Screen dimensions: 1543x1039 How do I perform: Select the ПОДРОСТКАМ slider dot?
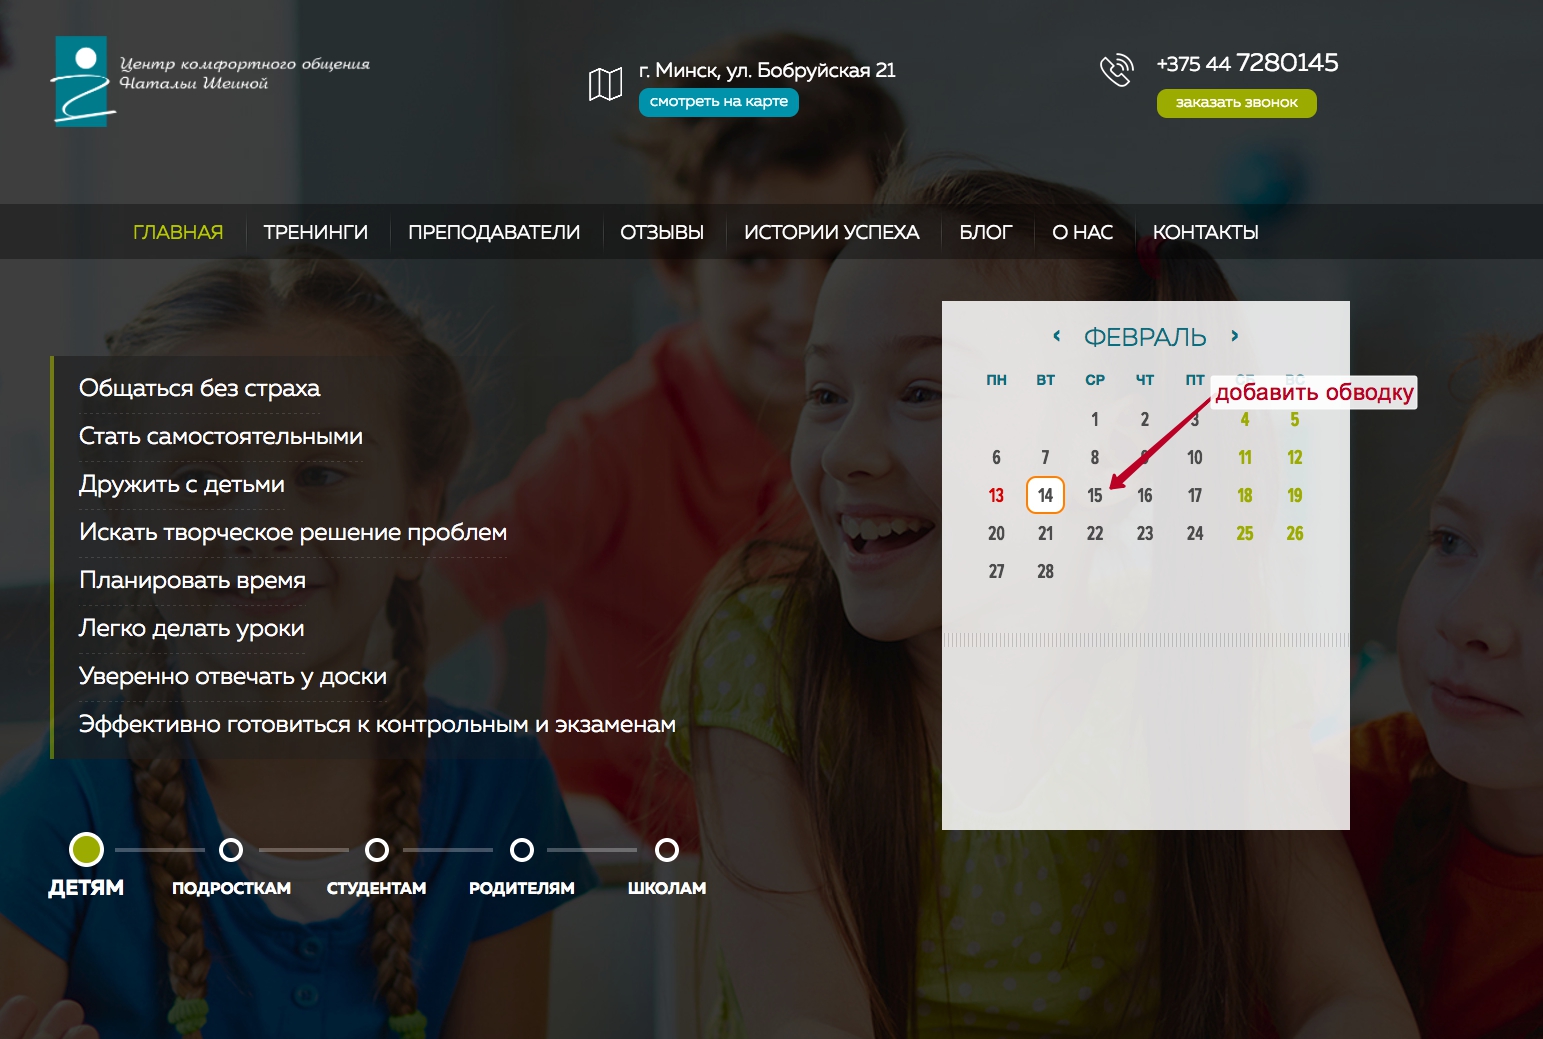click(231, 850)
